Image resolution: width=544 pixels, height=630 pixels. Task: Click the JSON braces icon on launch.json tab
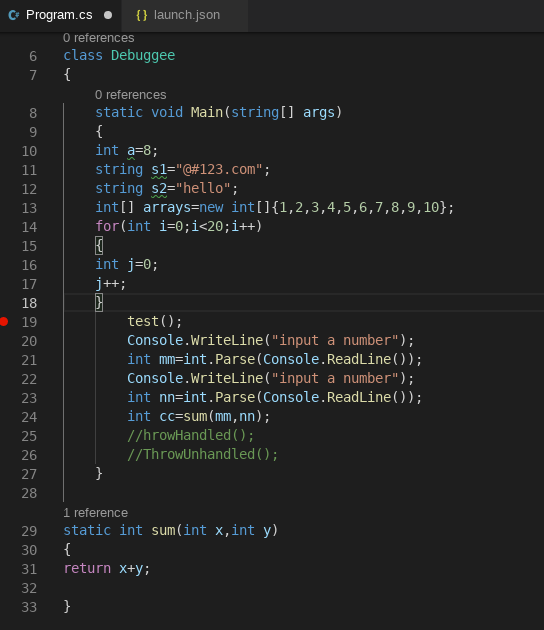[x=141, y=15]
